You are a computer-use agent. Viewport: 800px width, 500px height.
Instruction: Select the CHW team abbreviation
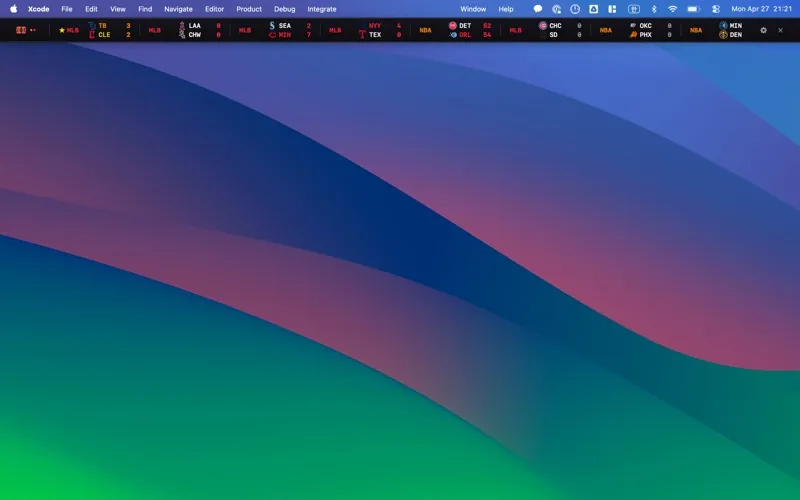click(195, 35)
